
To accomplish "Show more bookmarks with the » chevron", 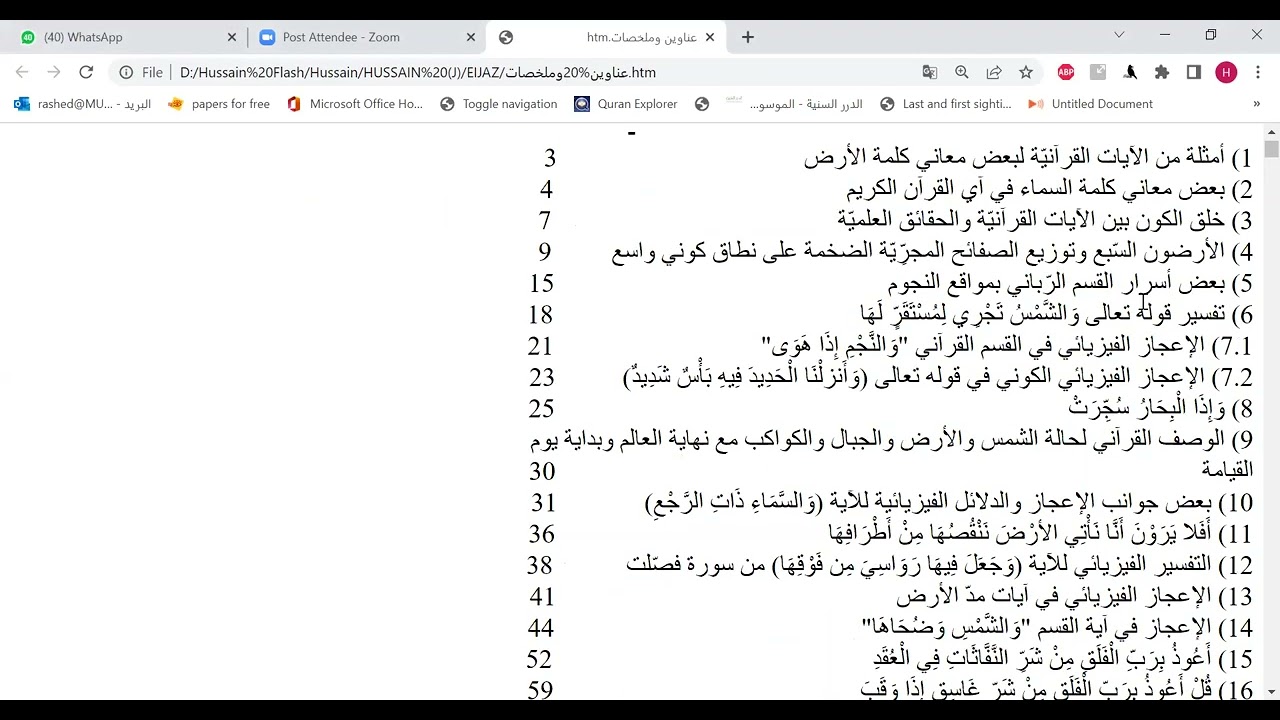I will pyautogui.click(x=1256, y=104).
